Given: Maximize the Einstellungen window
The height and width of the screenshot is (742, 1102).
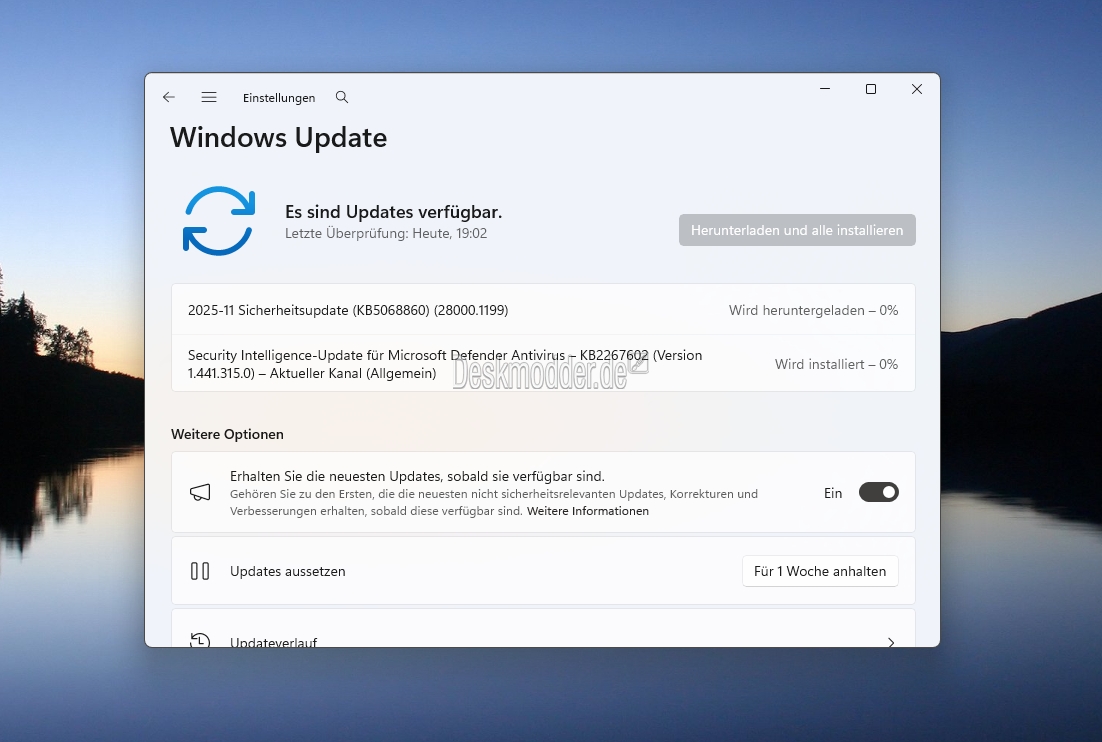Looking at the screenshot, I should click(871, 89).
